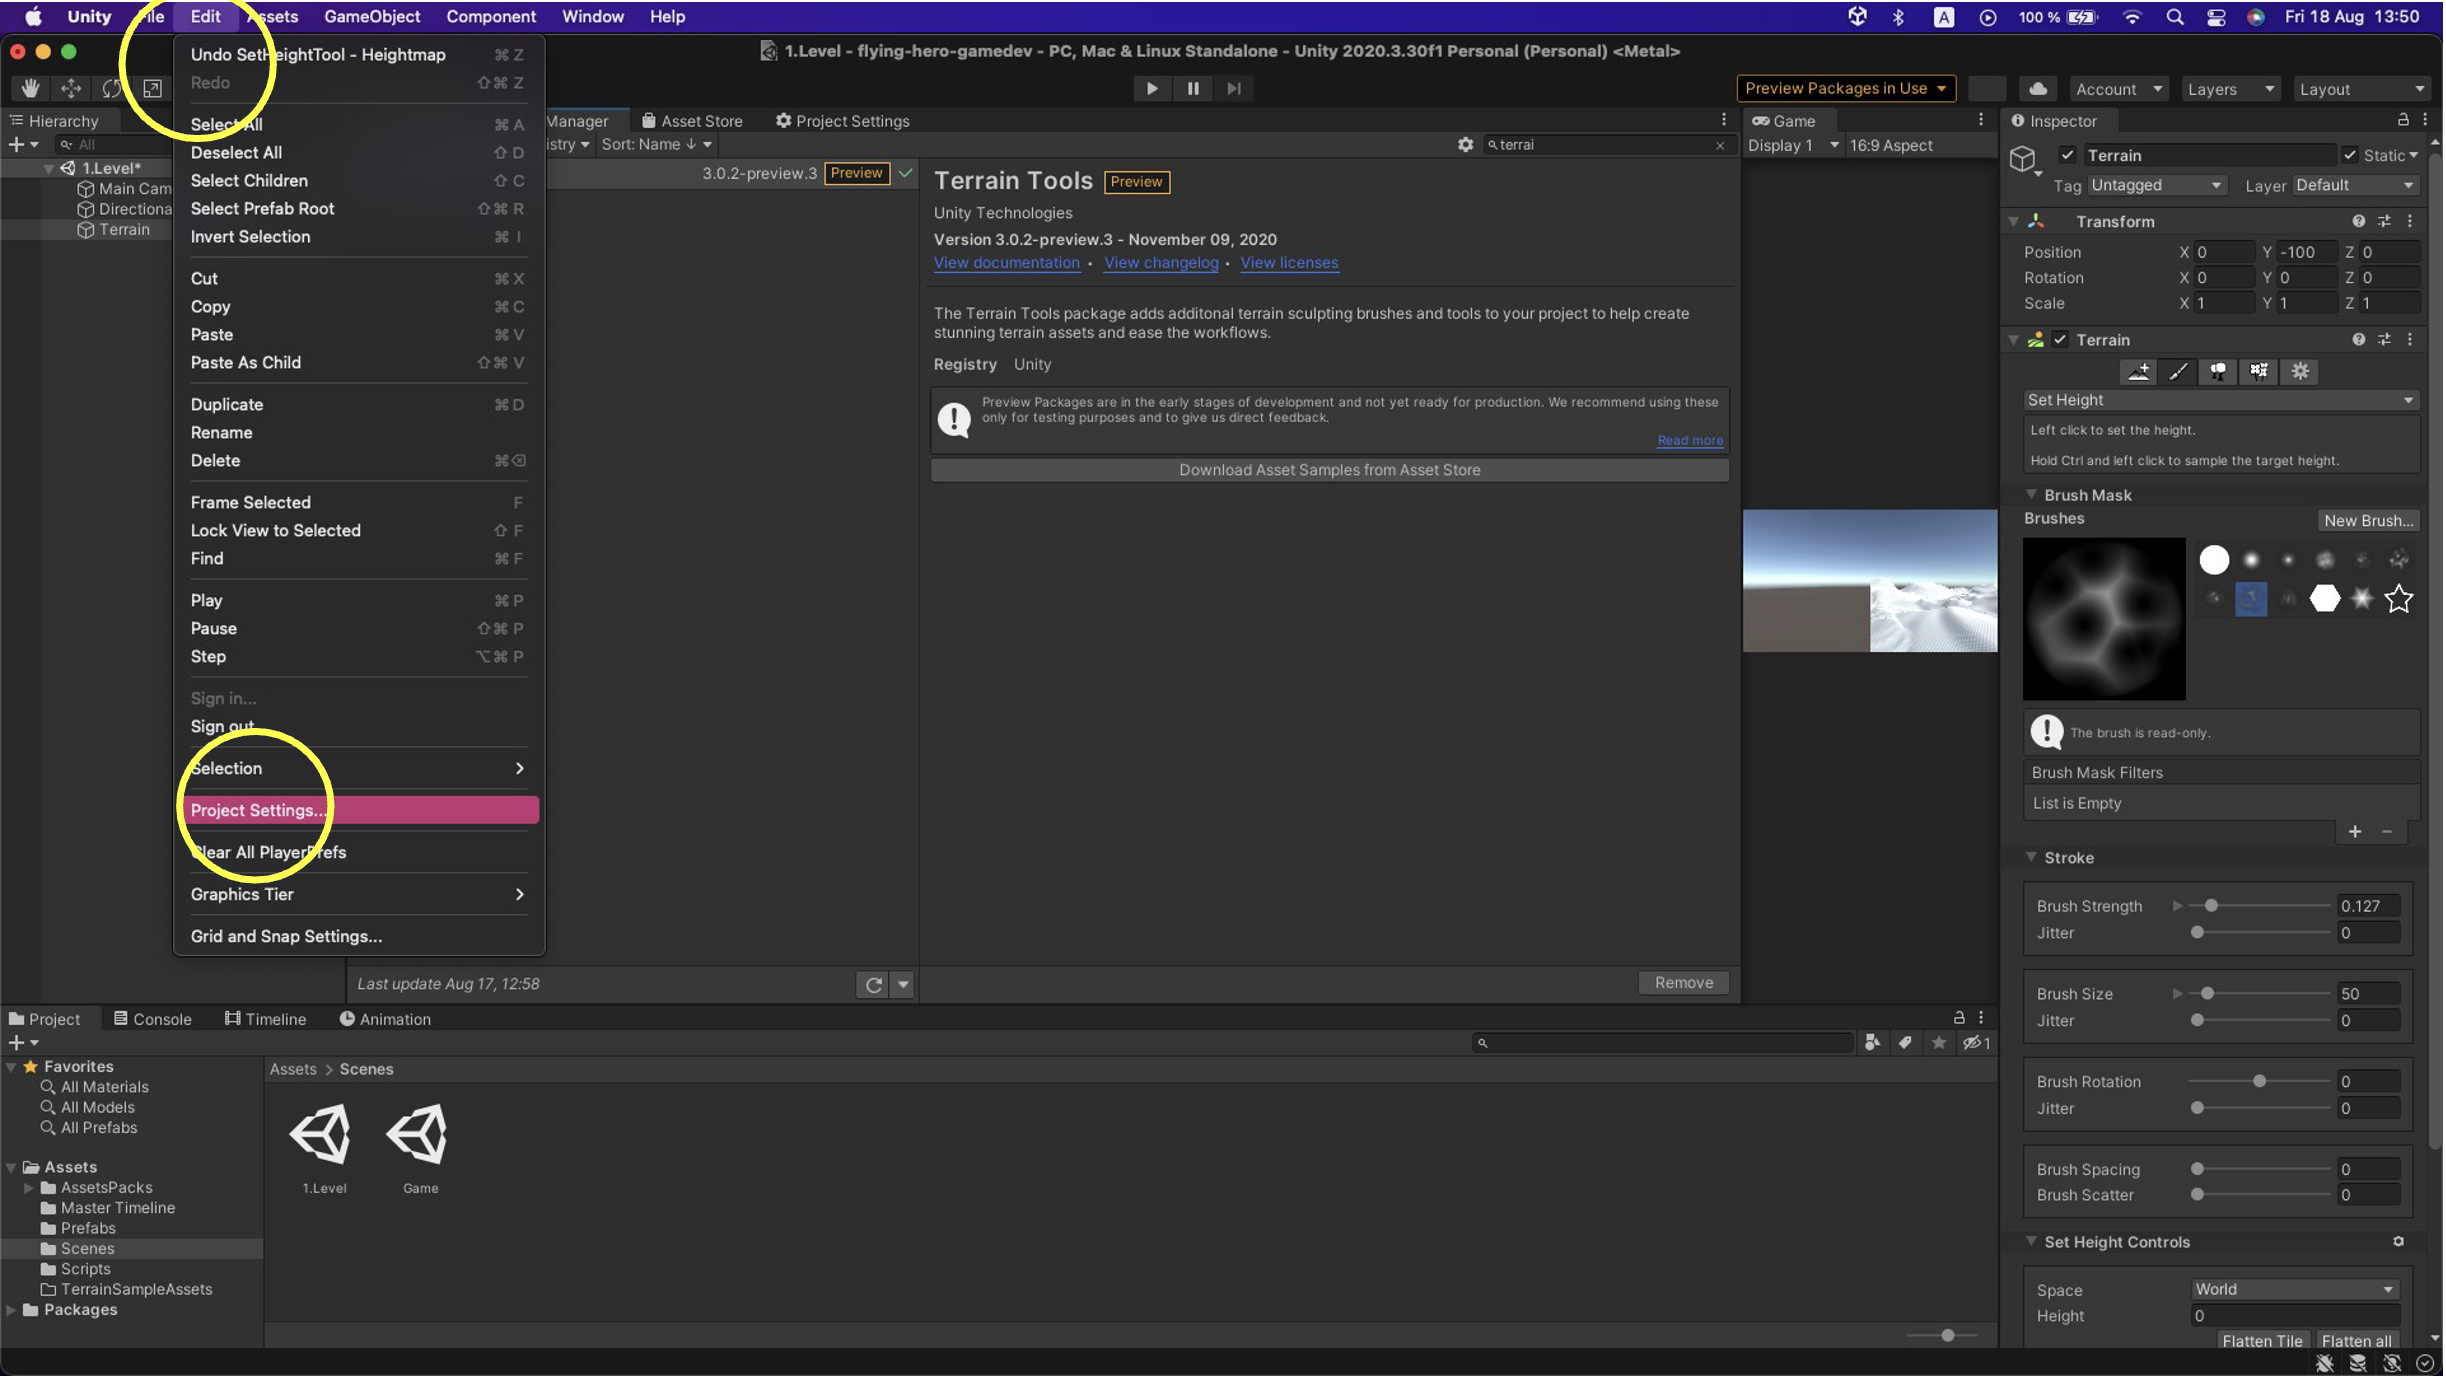Select Paint Terrain brush icon
This screenshot has width=2446, height=1376.
click(2178, 371)
